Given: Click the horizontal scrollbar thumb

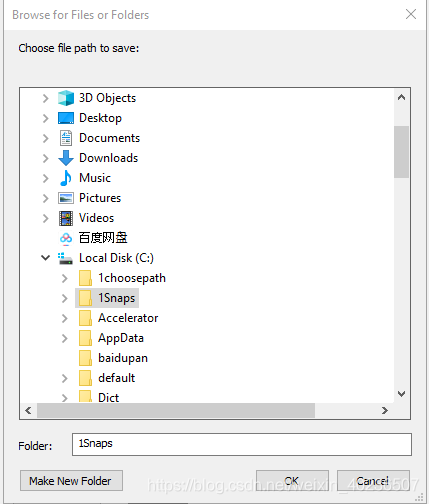Looking at the screenshot, I should (176, 410).
